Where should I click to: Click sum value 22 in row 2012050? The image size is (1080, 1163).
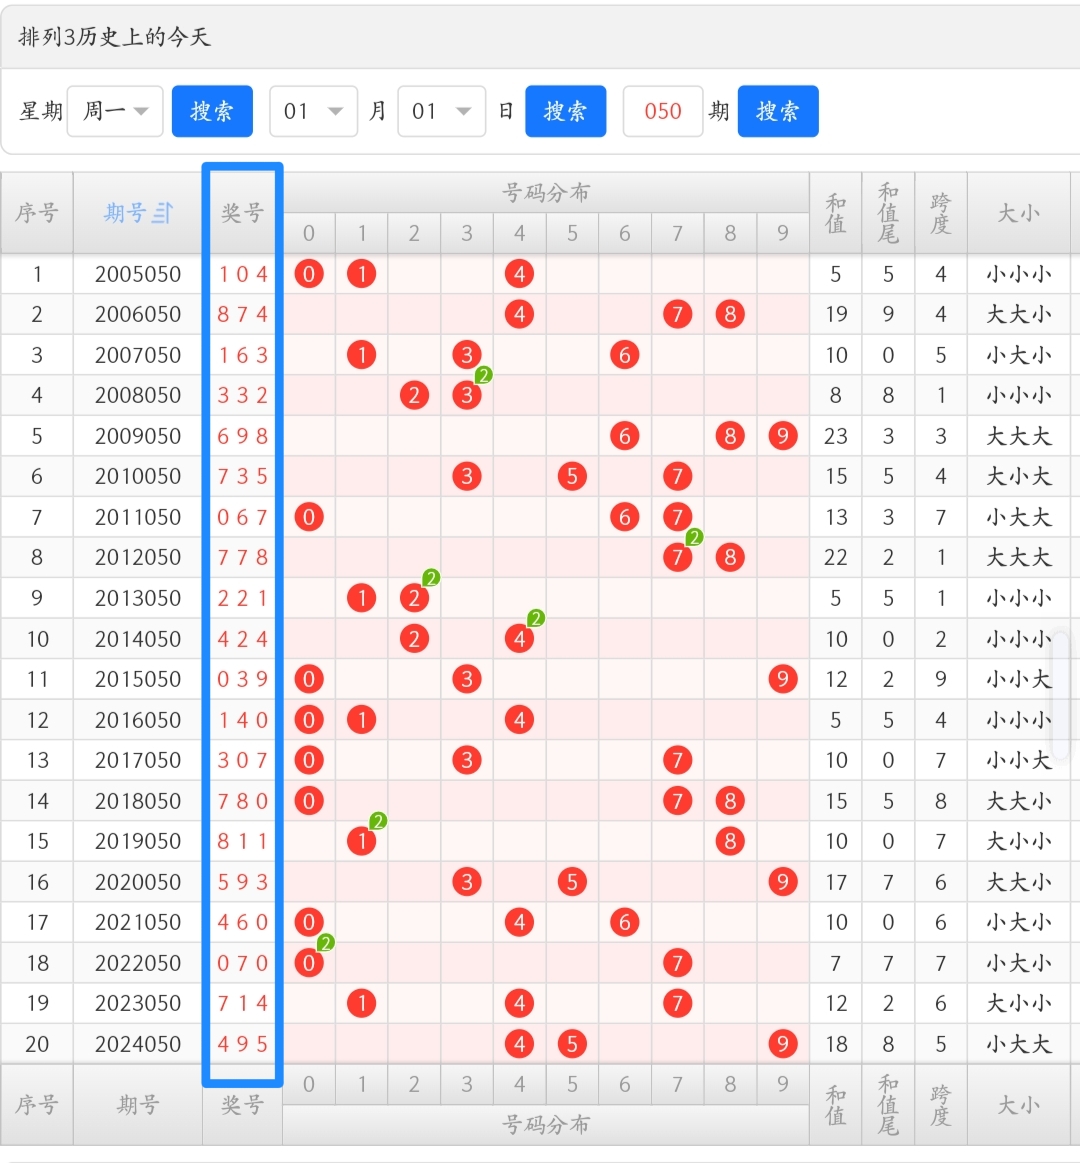(836, 557)
